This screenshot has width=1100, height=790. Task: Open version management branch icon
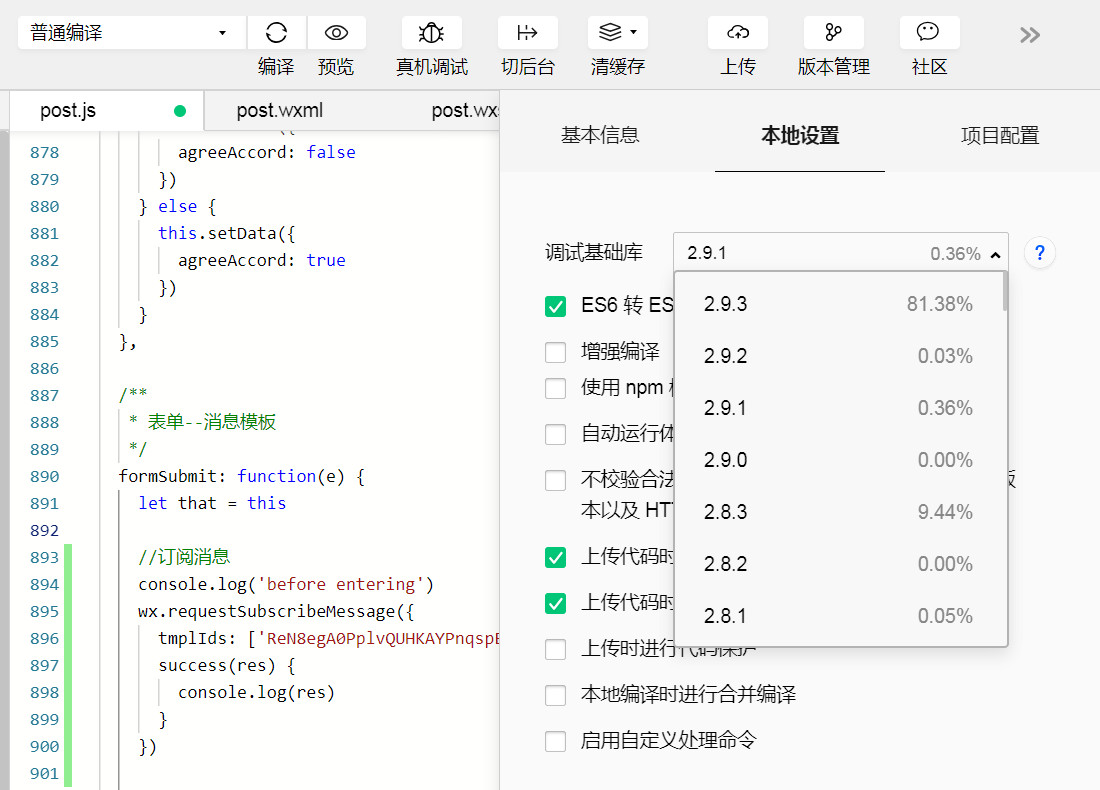(x=833, y=33)
